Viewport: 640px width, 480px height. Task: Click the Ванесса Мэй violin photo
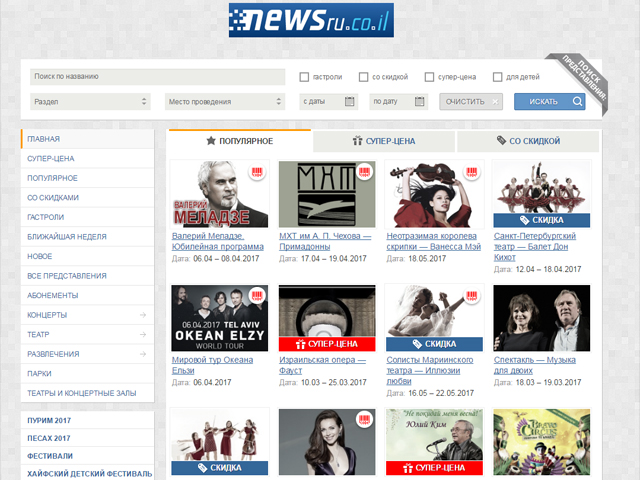coord(434,194)
